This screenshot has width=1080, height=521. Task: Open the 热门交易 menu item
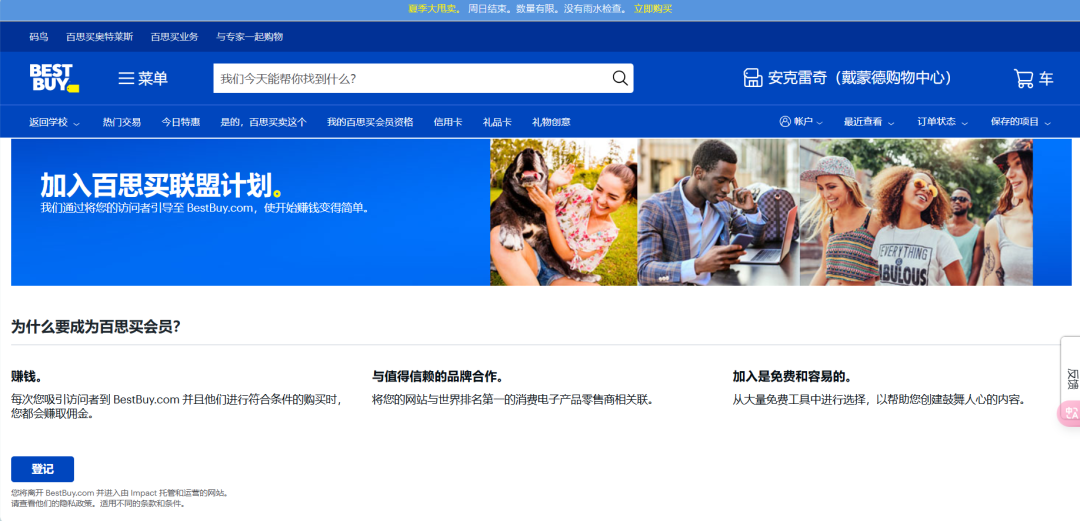click(122, 122)
